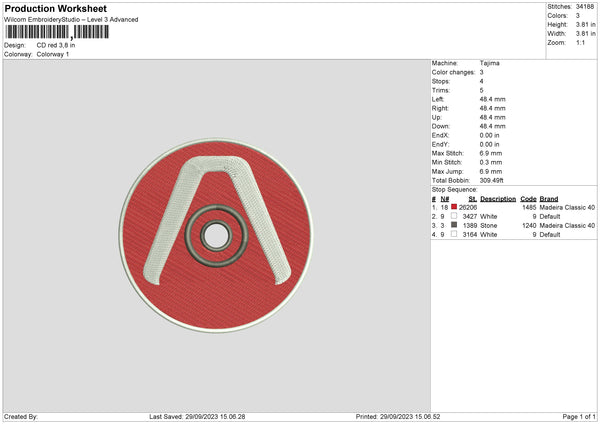The height and width of the screenshot is (424, 600).
Task: Click 'Wilcom EmbroideryStudio – Level 3 Advanced' text
Action: [x=71, y=20]
